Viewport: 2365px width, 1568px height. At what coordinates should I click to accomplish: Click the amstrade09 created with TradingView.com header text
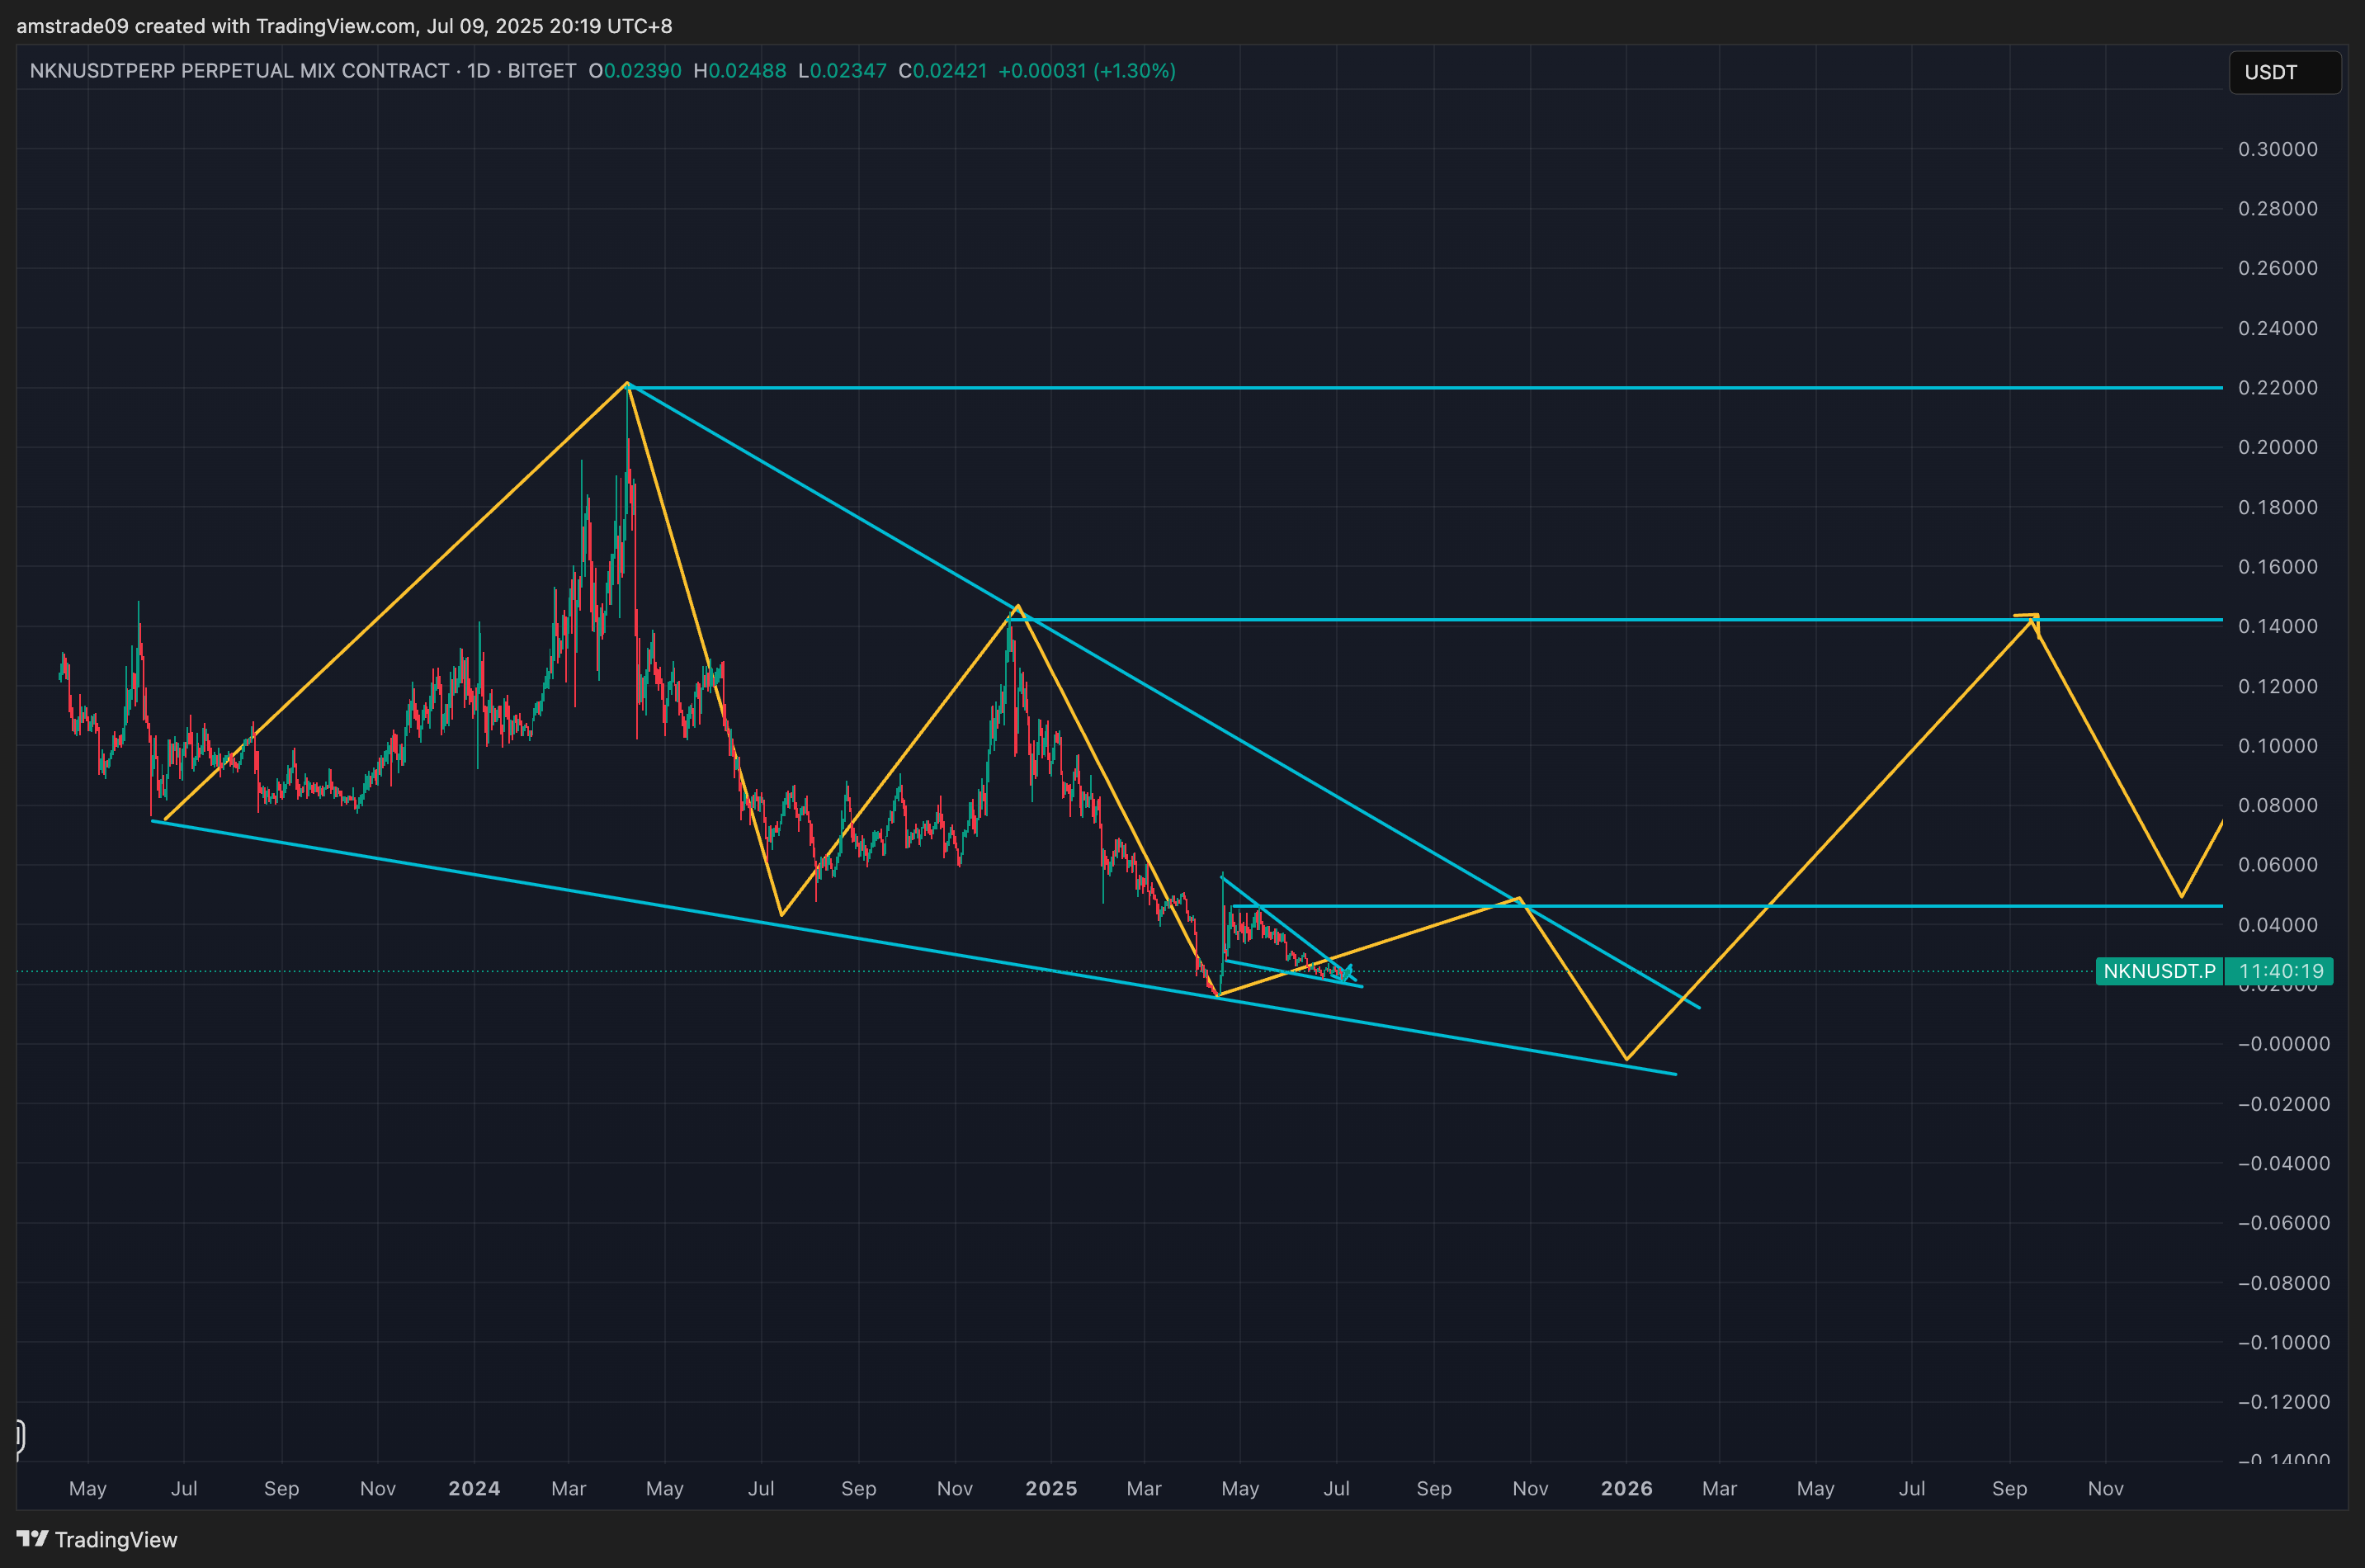(344, 26)
